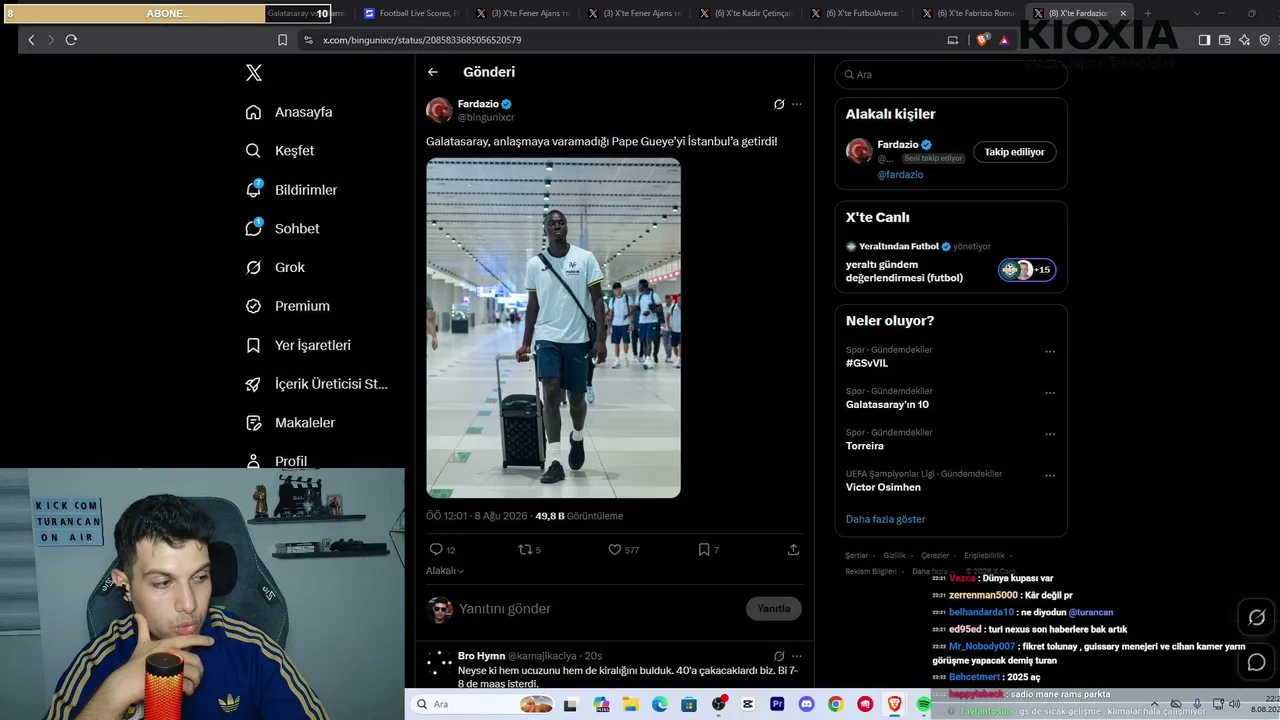Viewport: 1280px width, 720px height.
Task: Share the post via share icon
Action: [793, 550]
